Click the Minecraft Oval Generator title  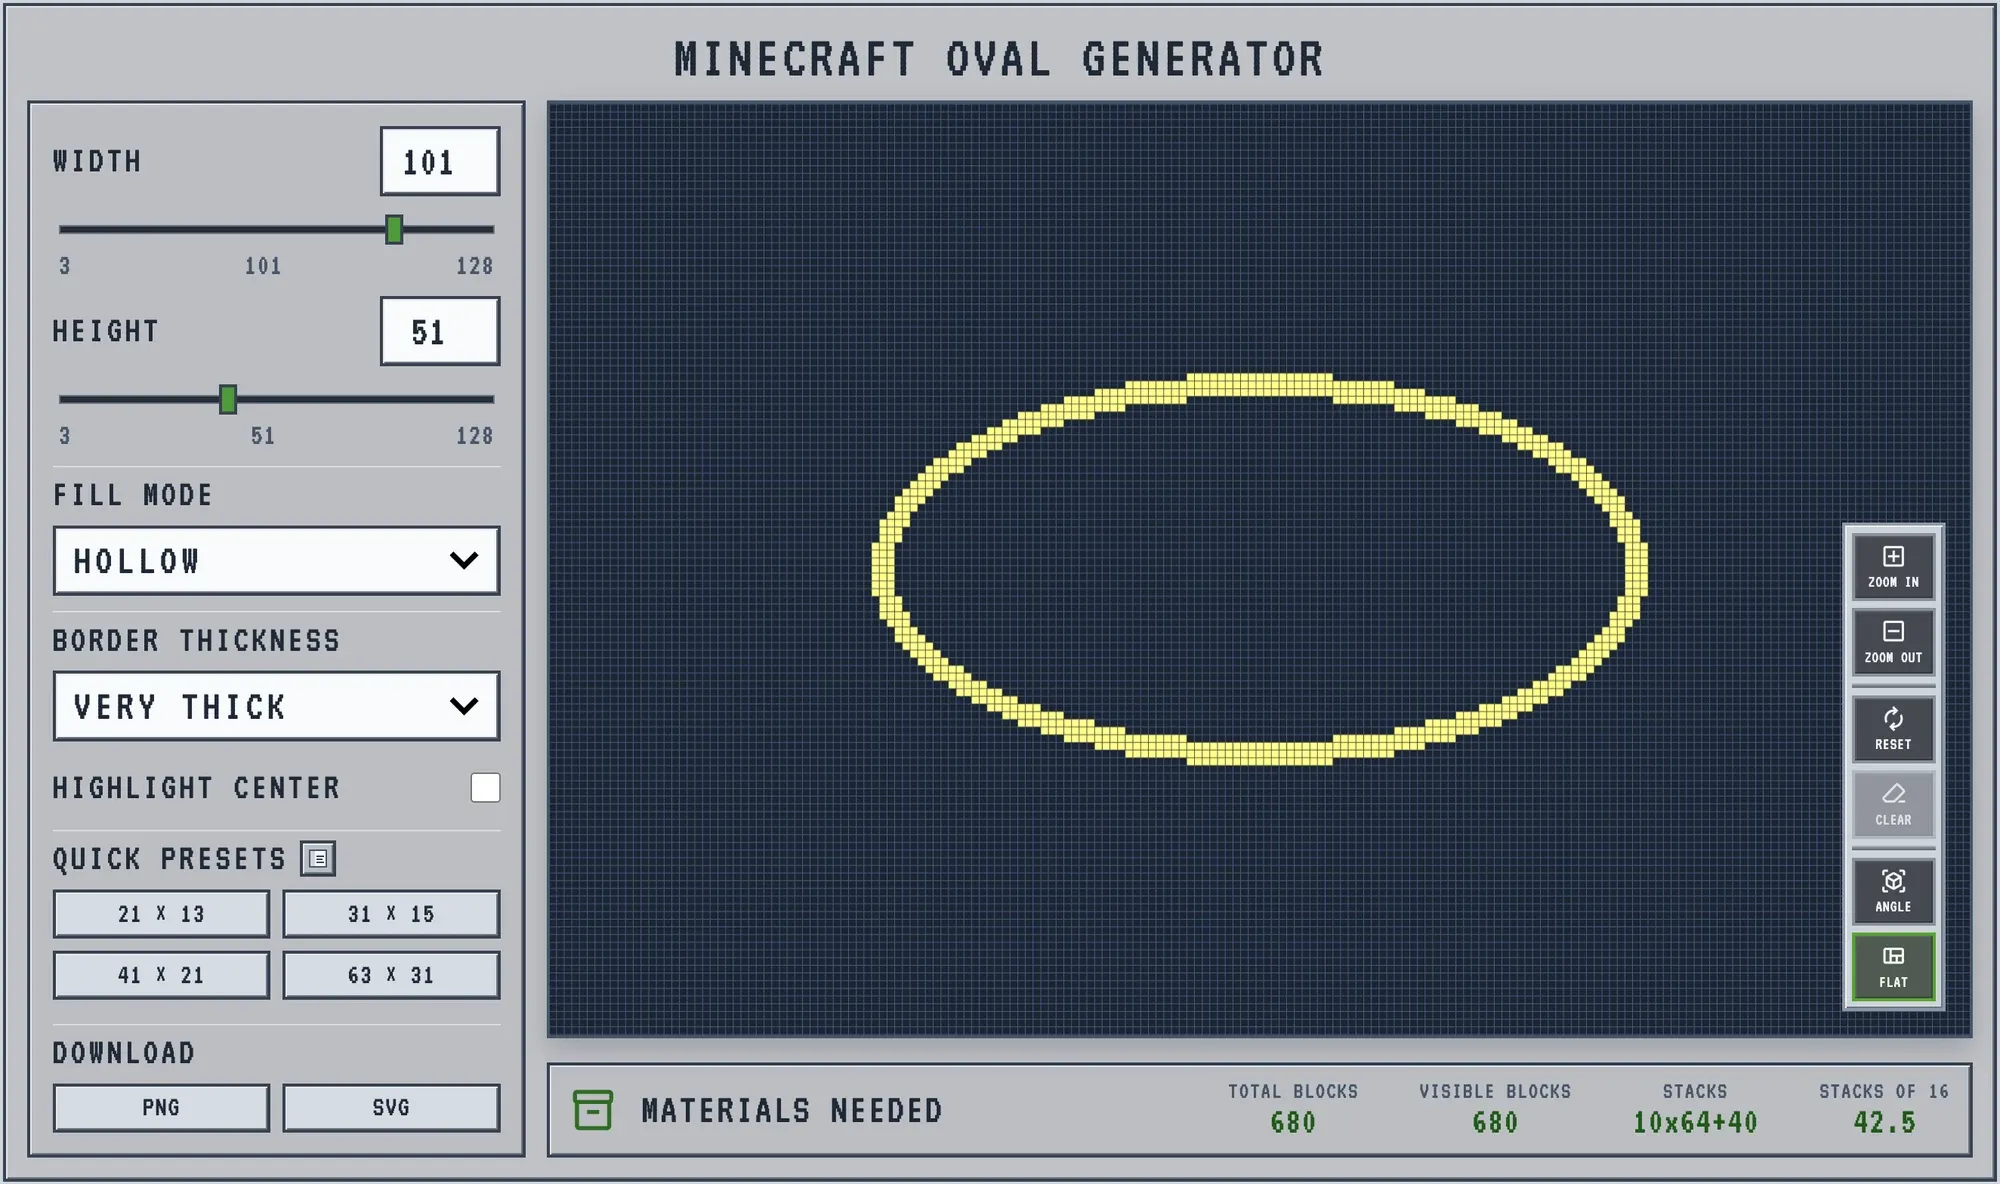click(x=999, y=59)
